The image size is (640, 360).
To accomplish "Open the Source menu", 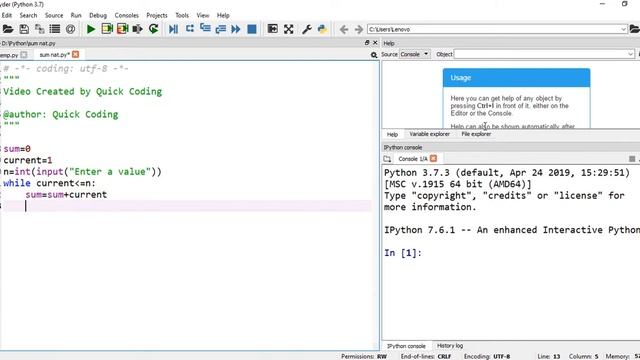I will click(x=54, y=15).
